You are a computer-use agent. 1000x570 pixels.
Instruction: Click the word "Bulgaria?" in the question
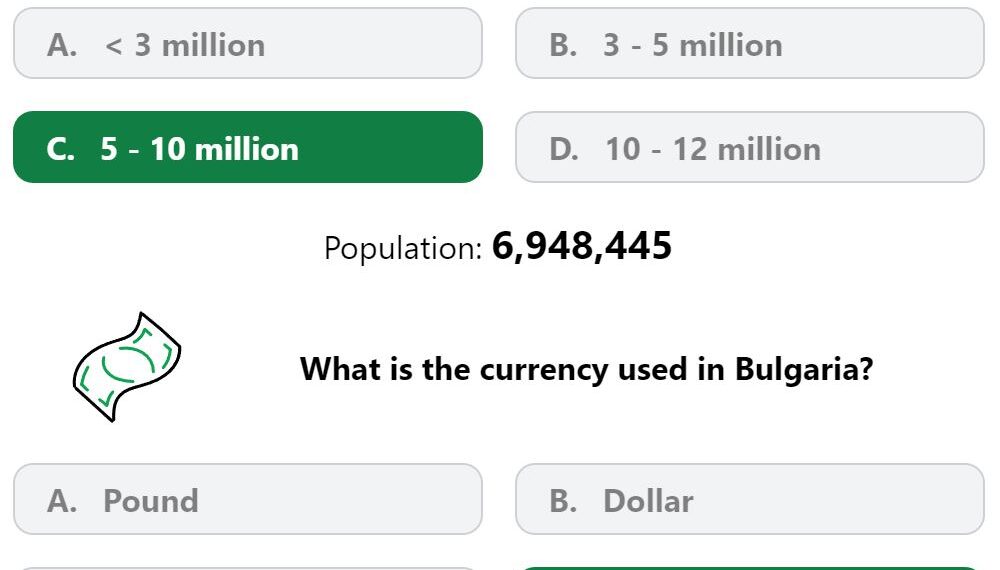(804, 369)
